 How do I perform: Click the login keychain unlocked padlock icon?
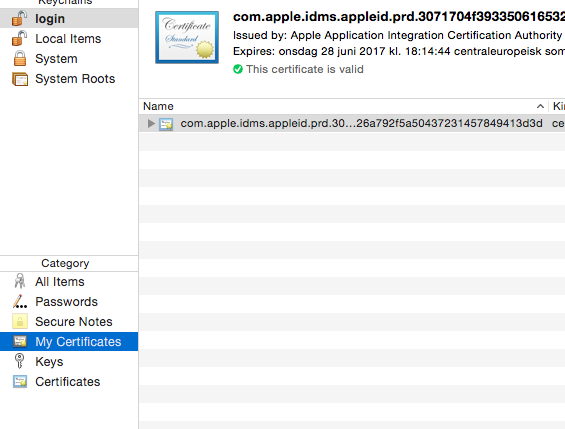click(19, 18)
